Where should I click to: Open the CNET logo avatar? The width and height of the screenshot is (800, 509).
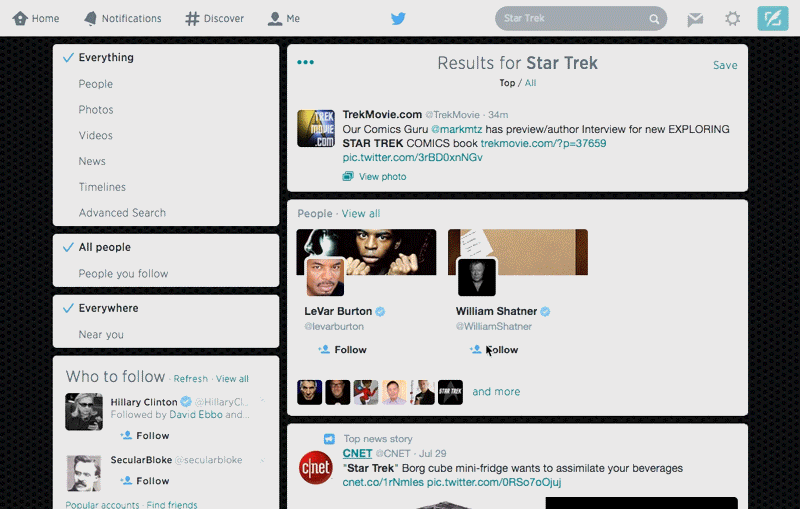pos(316,467)
